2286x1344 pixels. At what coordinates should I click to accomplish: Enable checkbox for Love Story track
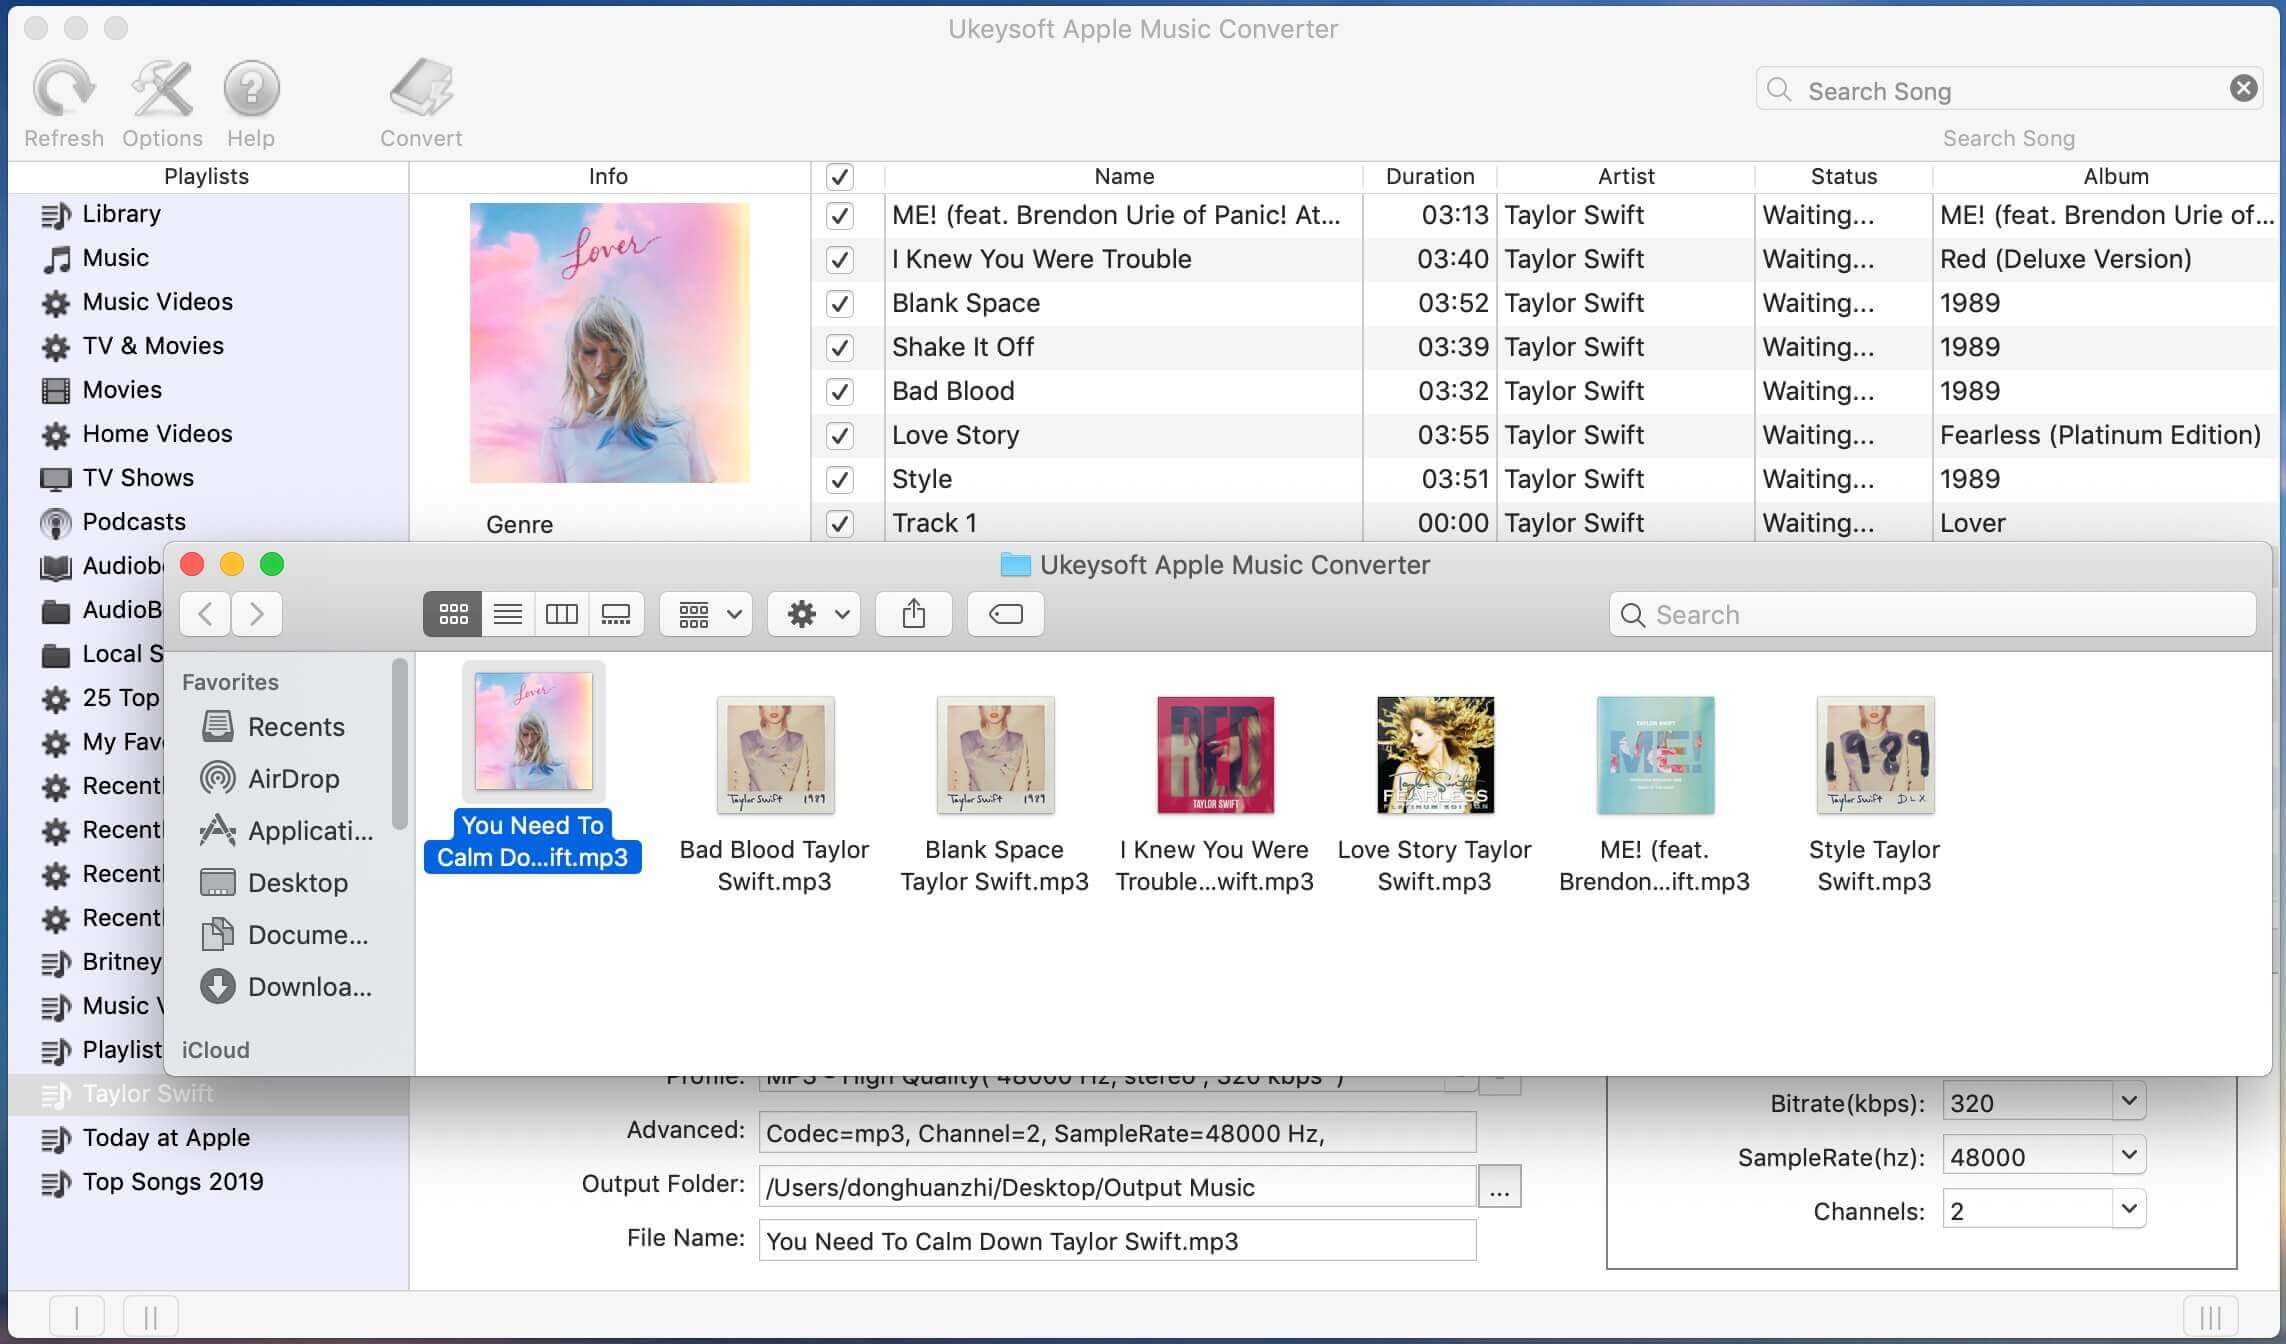(x=838, y=435)
